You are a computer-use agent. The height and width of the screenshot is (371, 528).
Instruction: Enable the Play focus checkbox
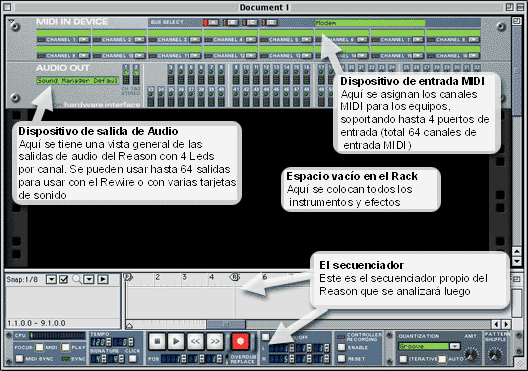[x=66, y=347]
